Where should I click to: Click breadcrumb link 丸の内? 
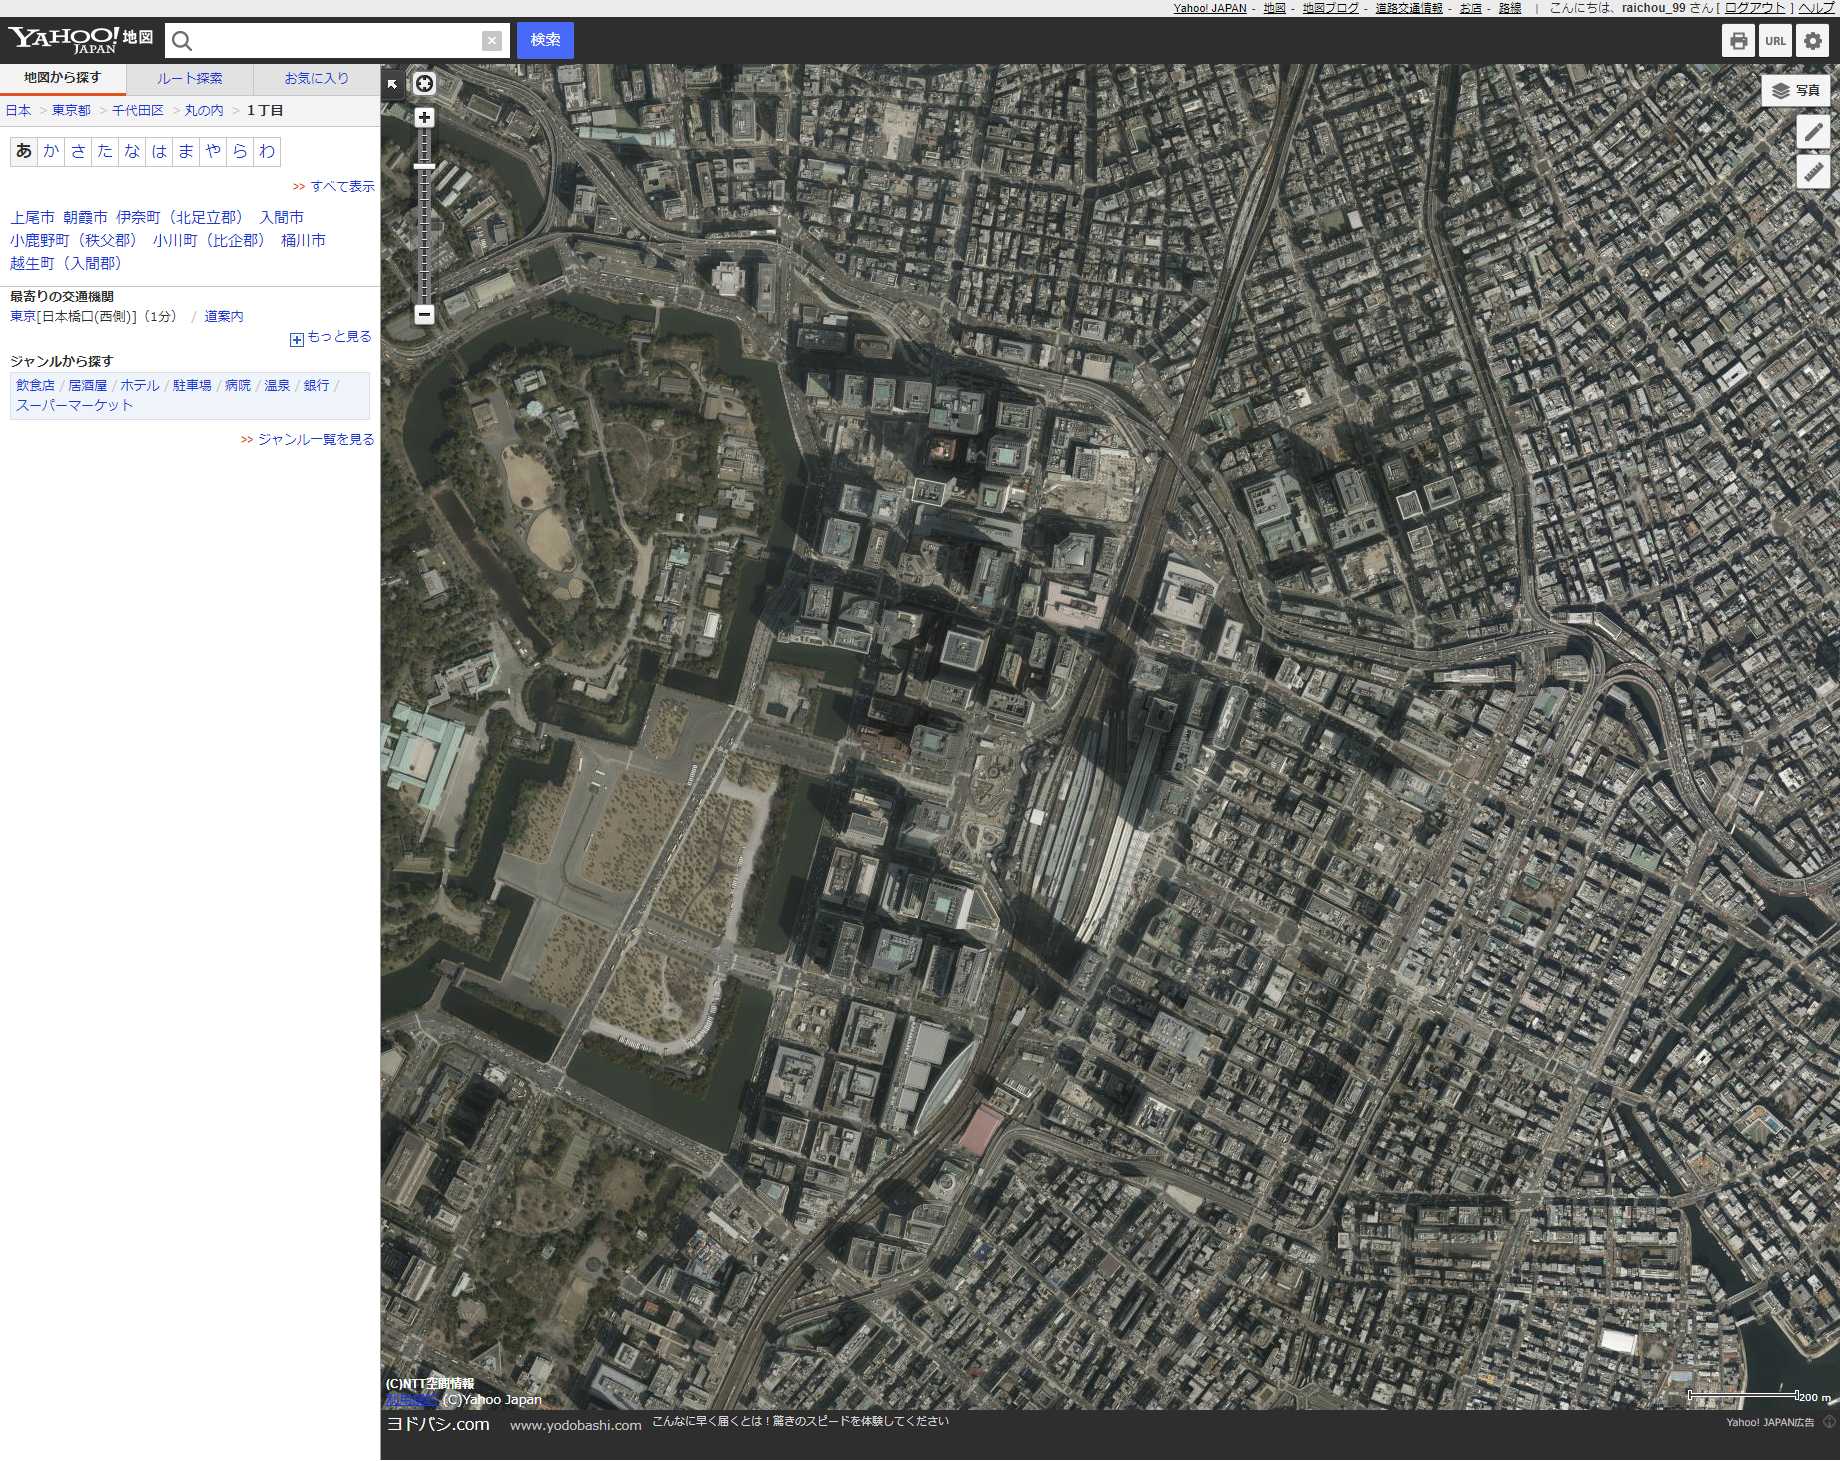(x=204, y=111)
